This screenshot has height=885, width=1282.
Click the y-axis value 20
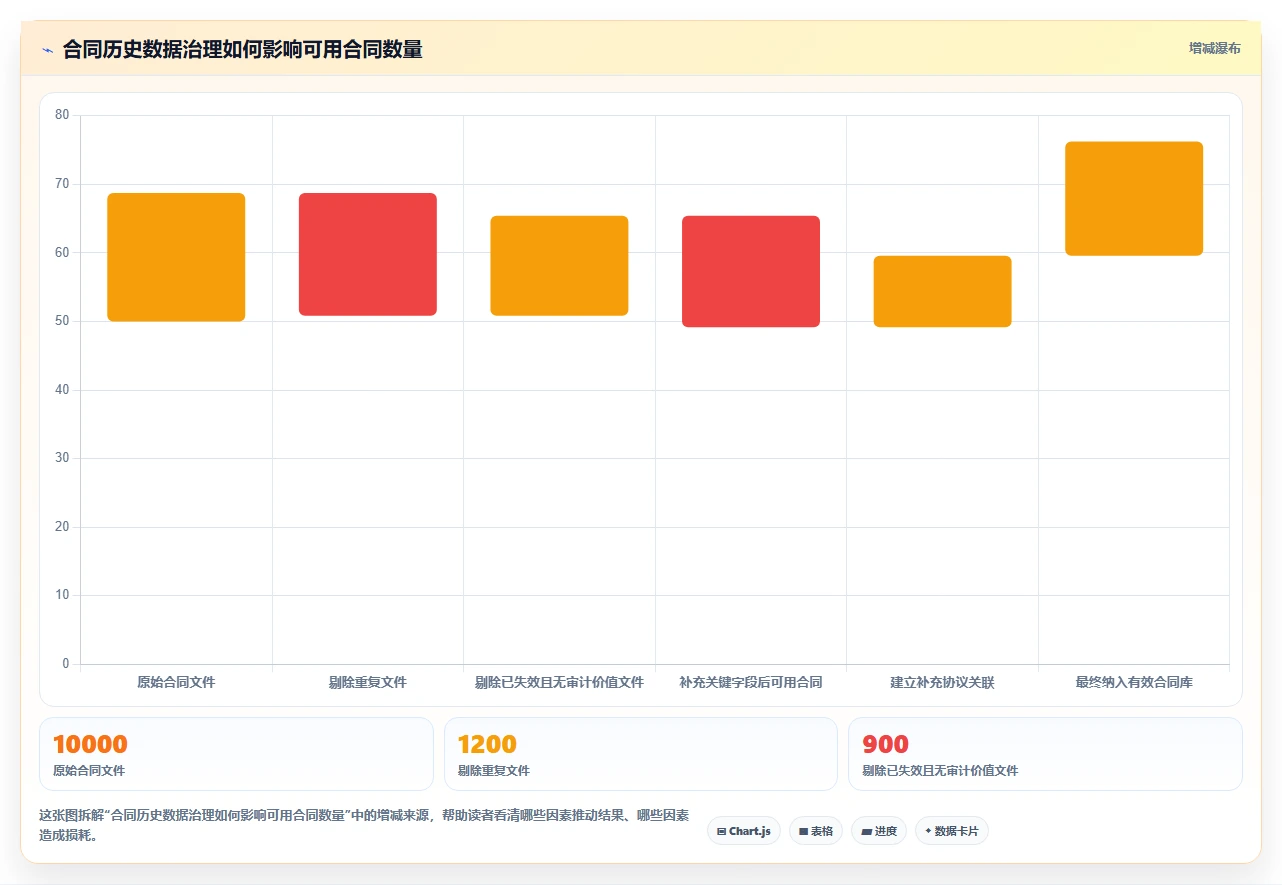(62, 527)
